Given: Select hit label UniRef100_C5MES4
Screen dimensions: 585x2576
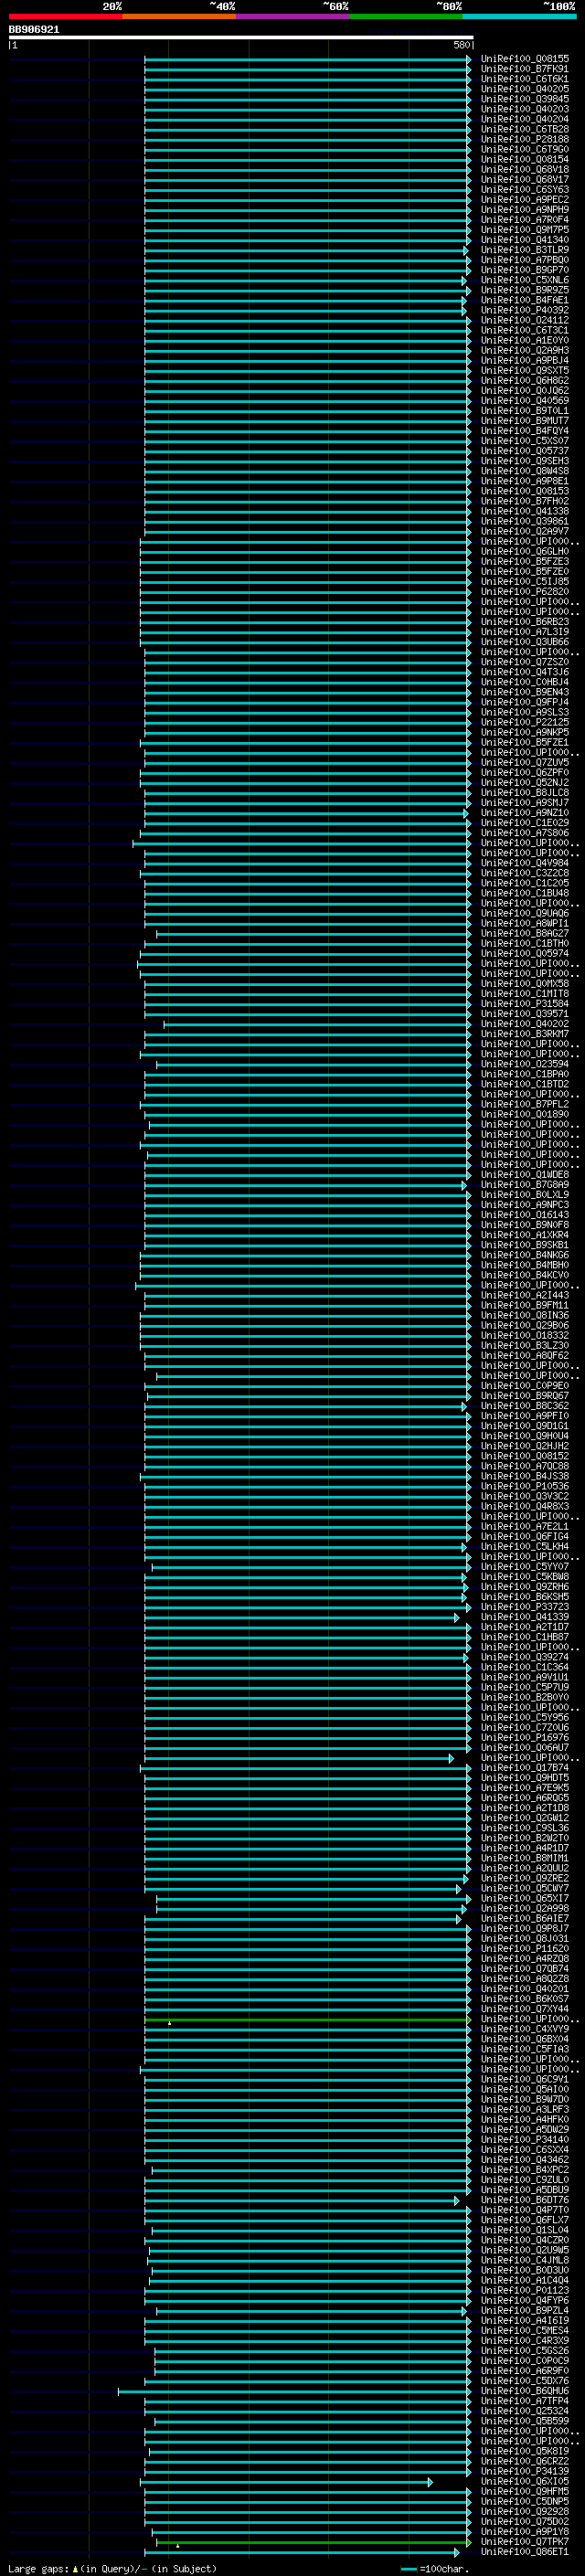Looking at the screenshot, I should [524, 2331].
